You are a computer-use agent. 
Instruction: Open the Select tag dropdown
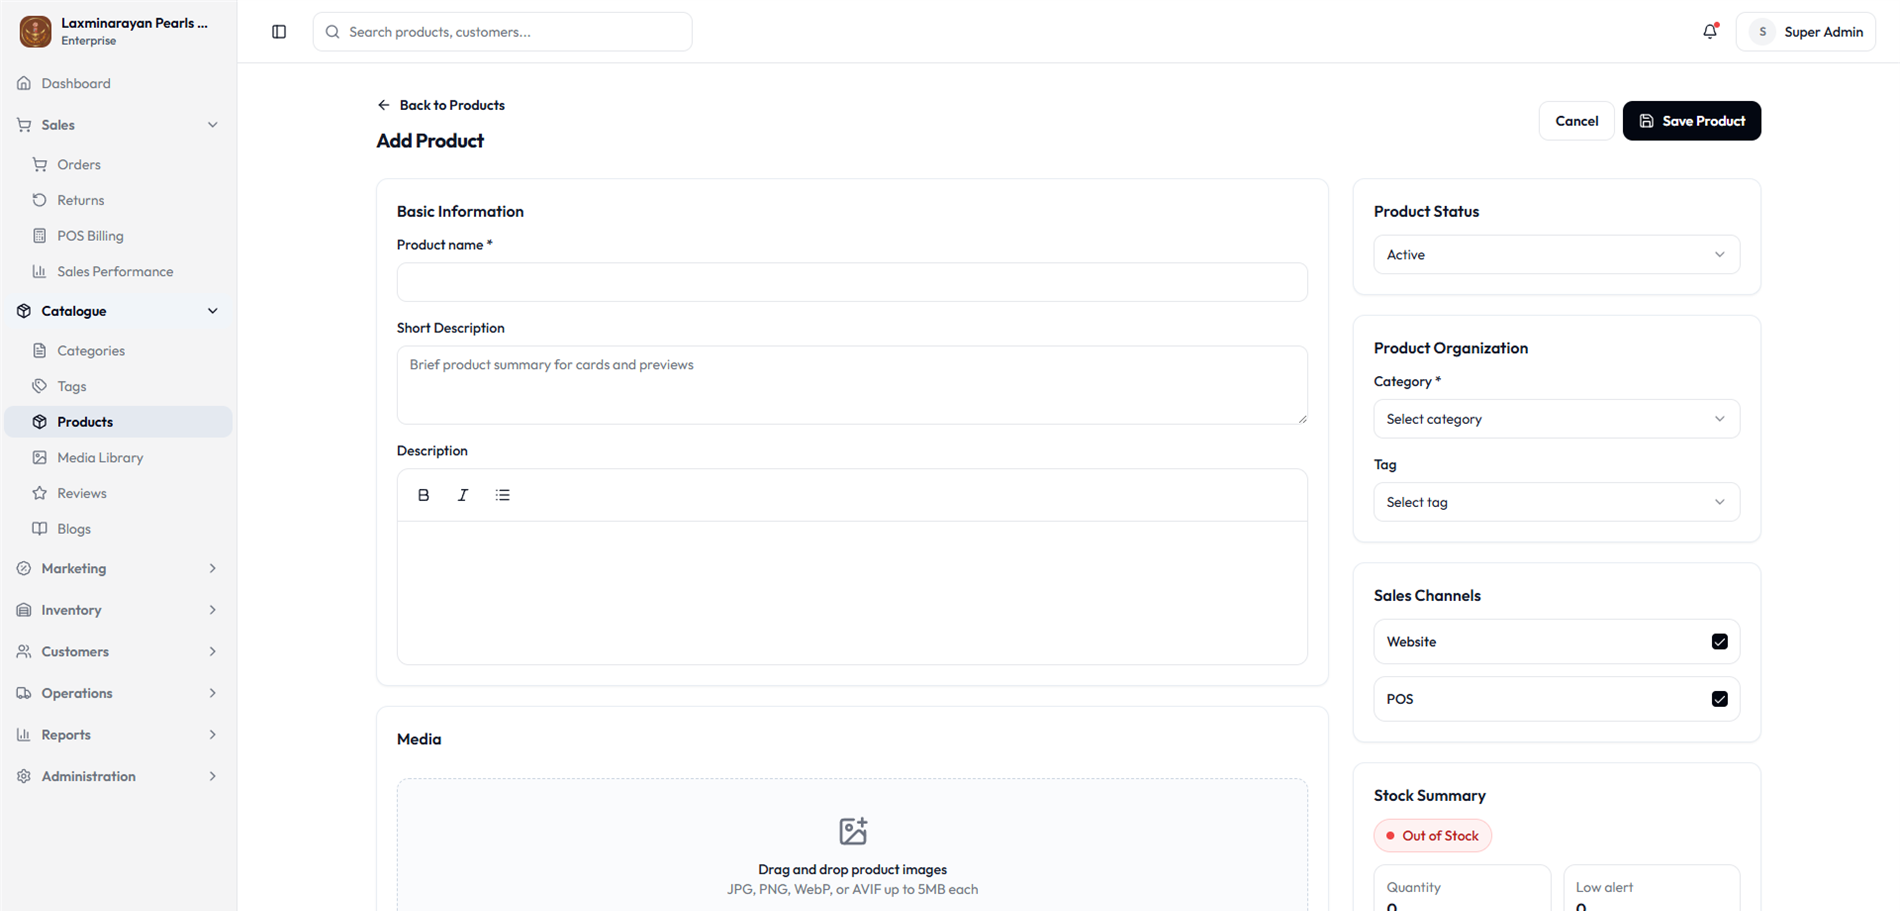click(1556, 502)
